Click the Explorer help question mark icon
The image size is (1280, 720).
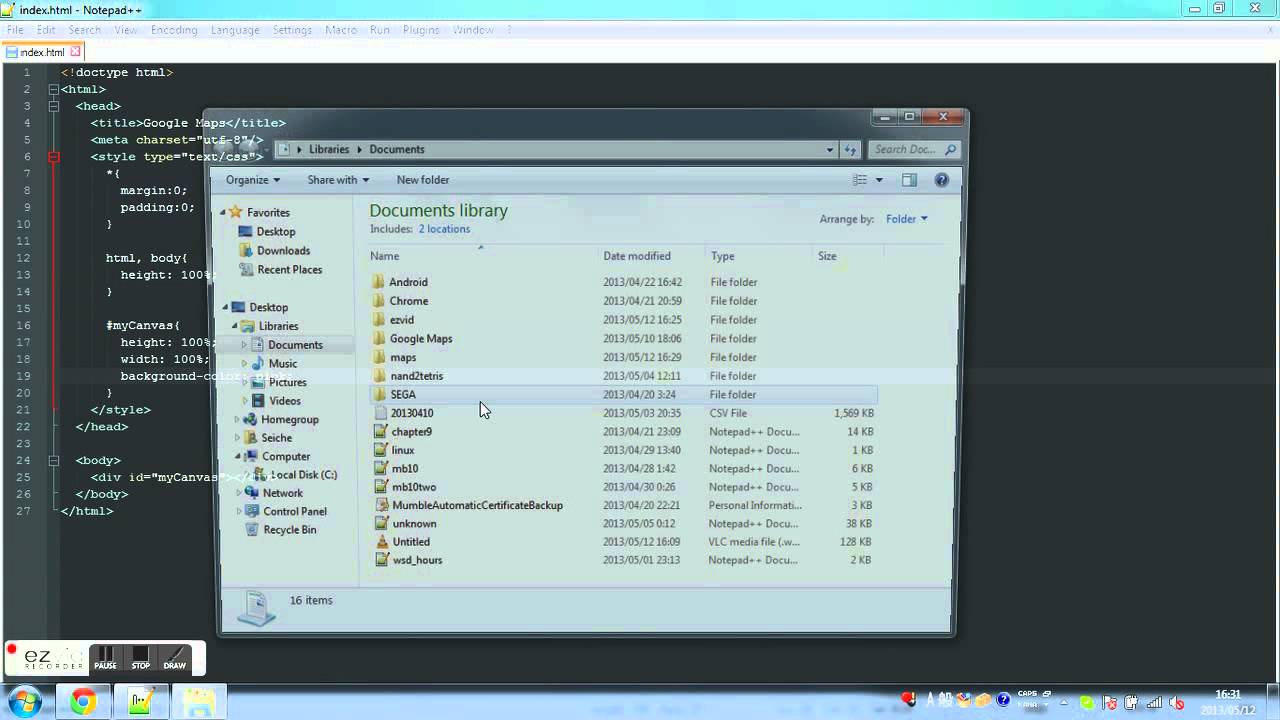[941, 180]
